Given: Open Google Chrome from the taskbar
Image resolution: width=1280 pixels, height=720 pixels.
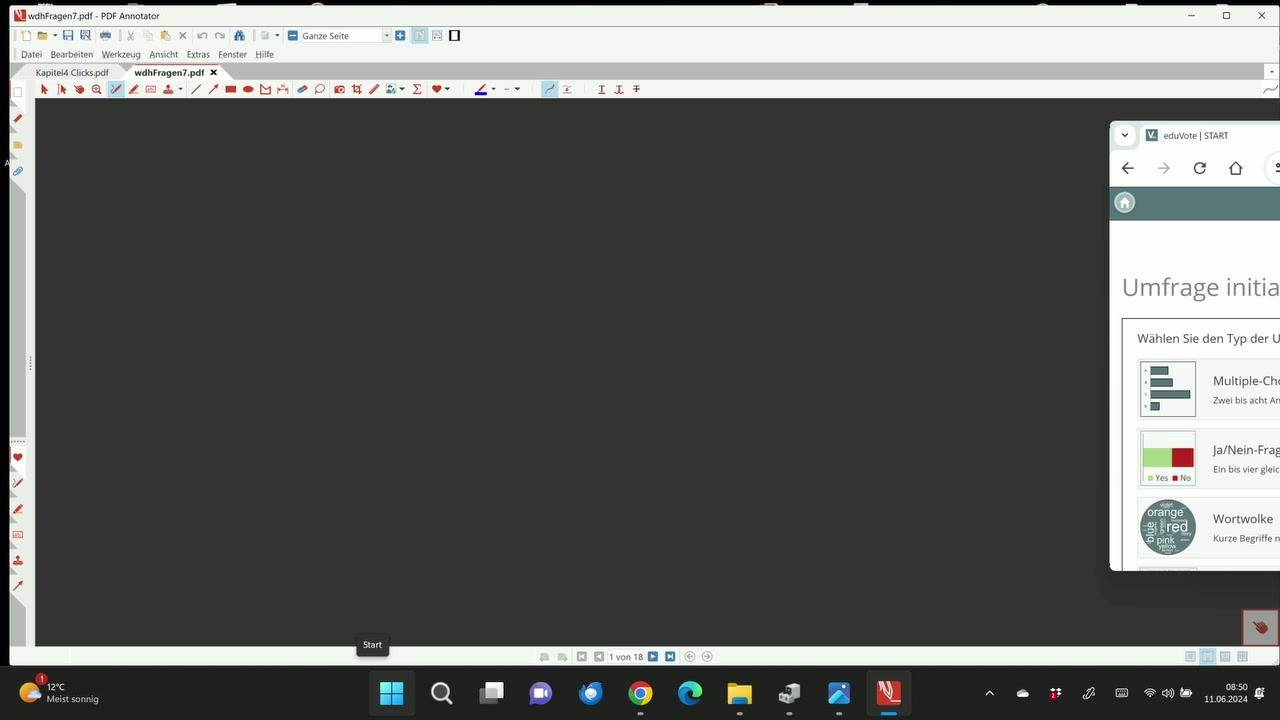Looking at the screenshot, I should pyautogui.click(x=640, y=693).
